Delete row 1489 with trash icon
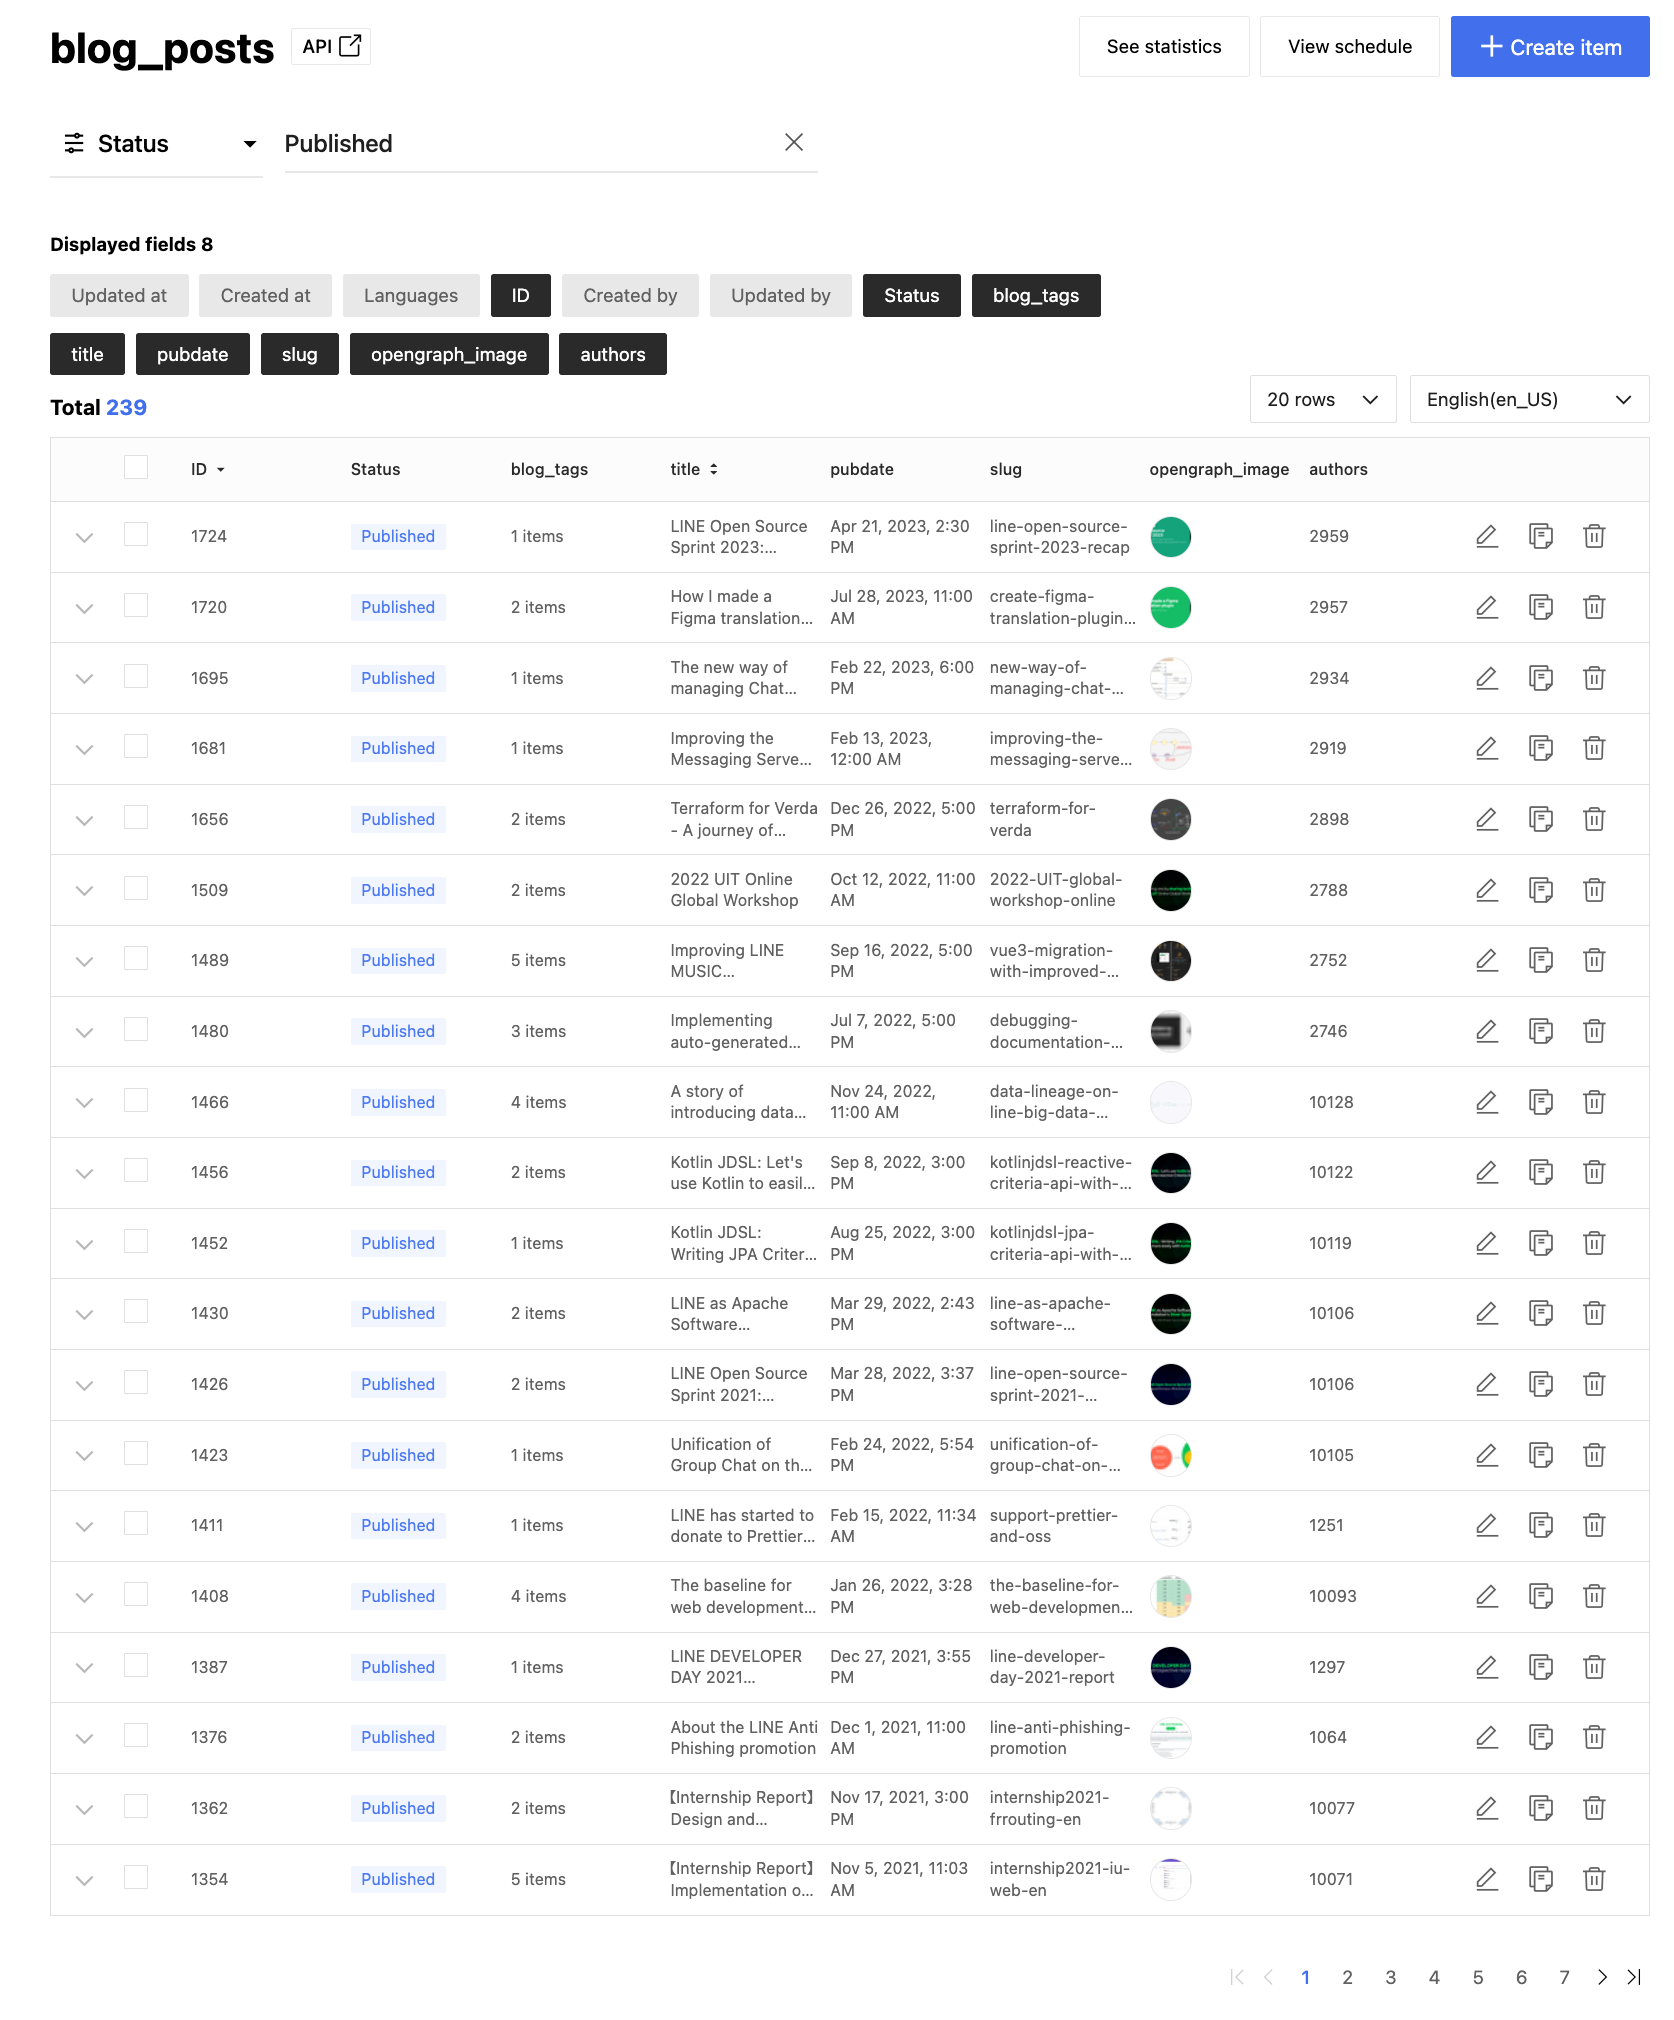The width and height of the screenshot is (1674, 2020). pos(1595,960)
